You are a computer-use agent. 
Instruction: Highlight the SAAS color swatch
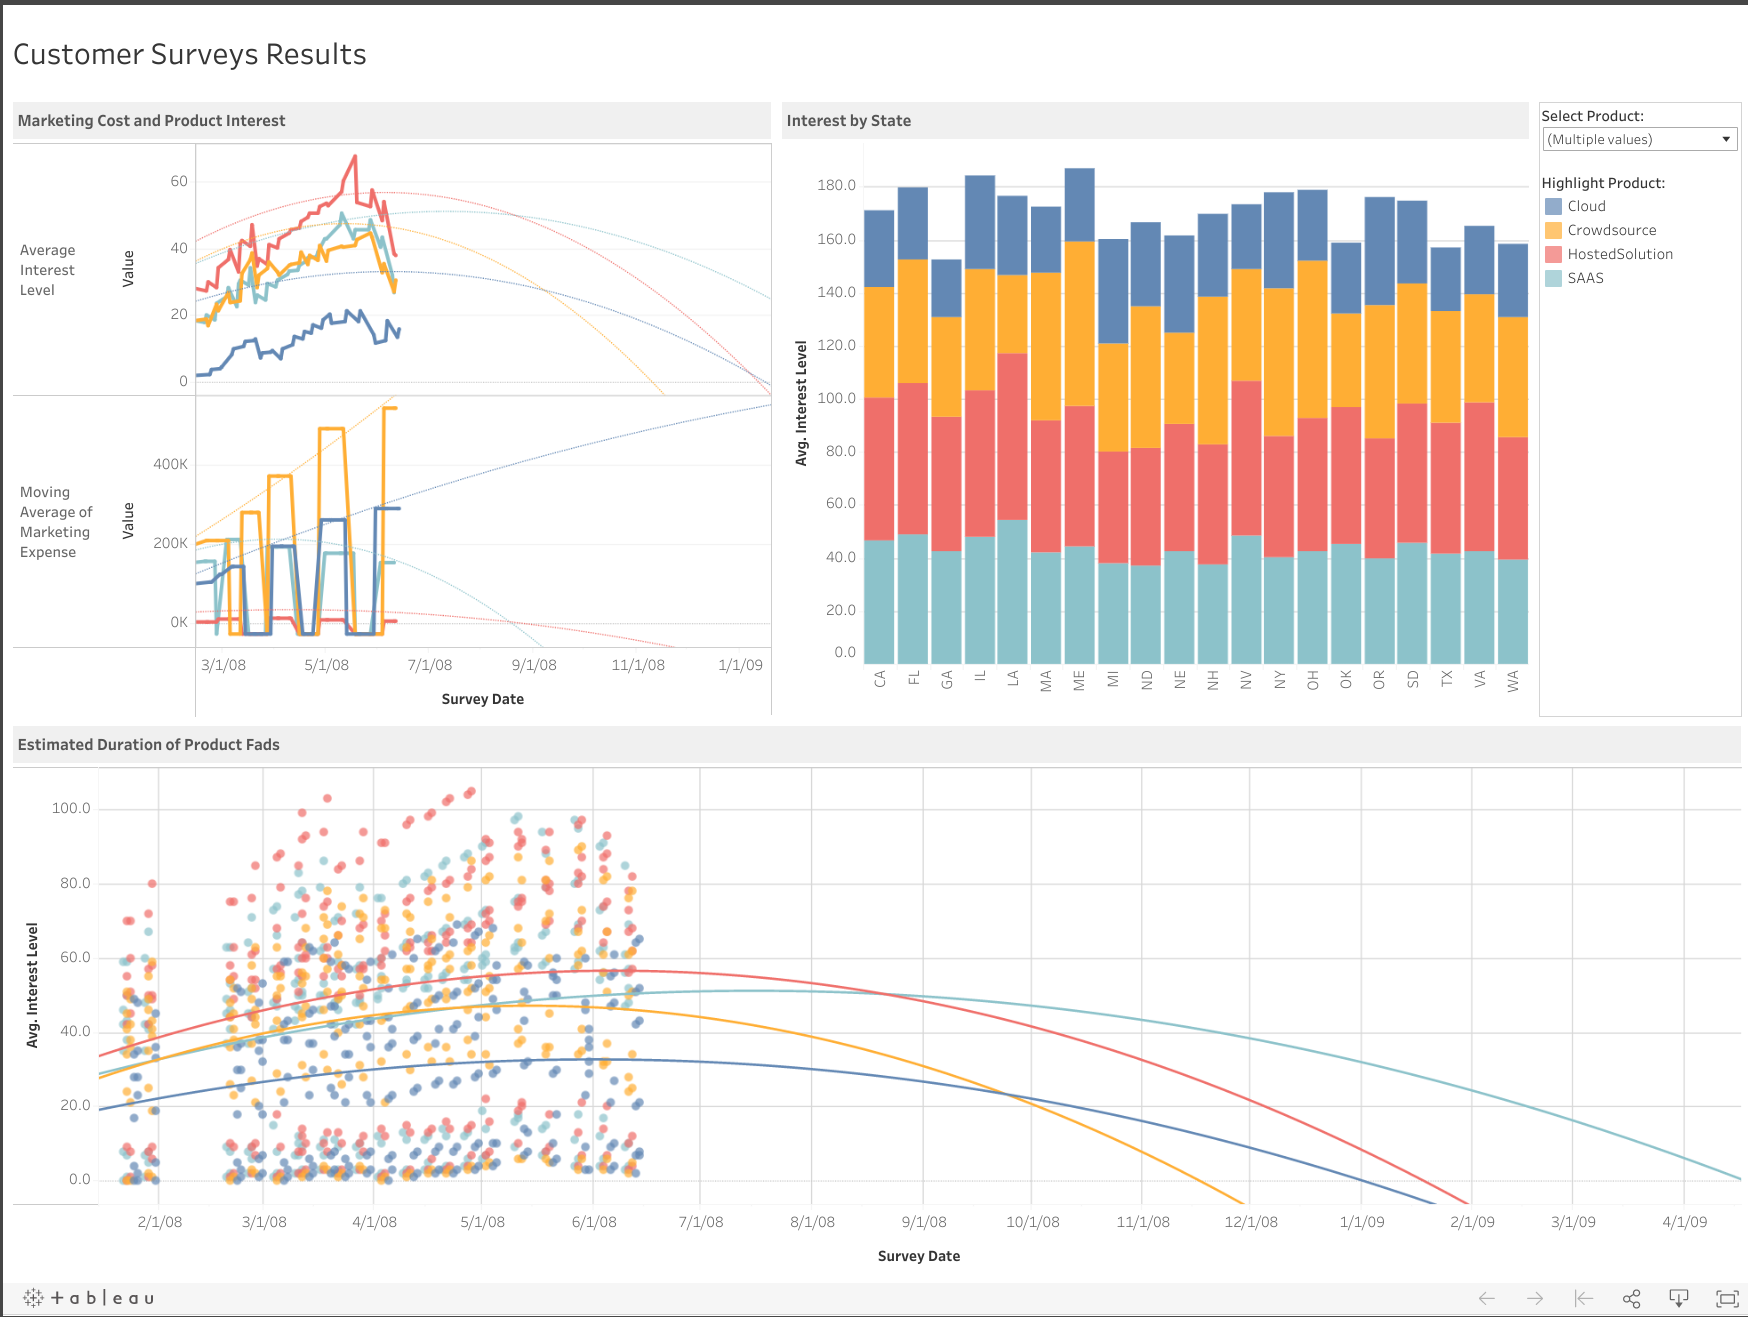(x=1553, y=278)
